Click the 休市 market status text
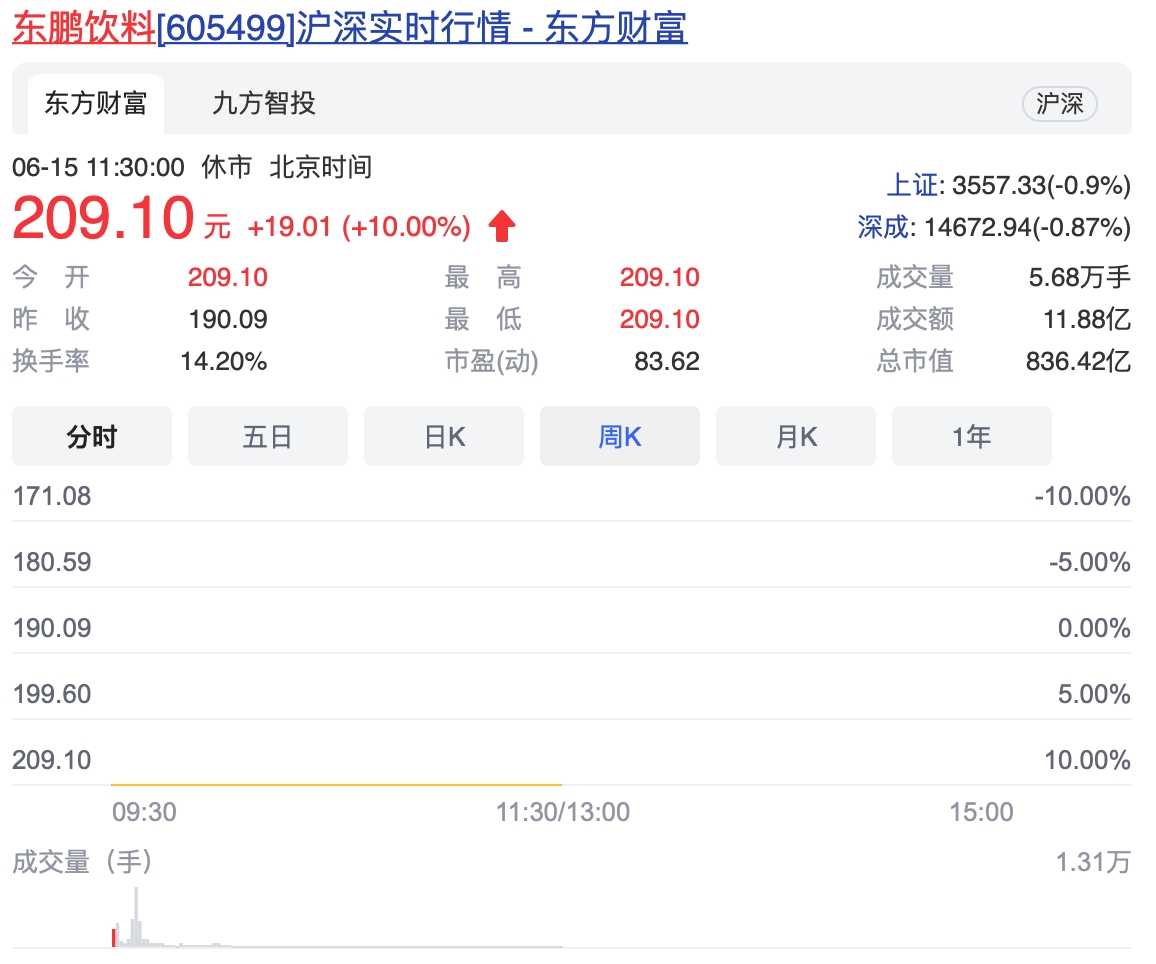Image resolution: width=1156 pixels, height=964 pixels. tap(227, 167)
